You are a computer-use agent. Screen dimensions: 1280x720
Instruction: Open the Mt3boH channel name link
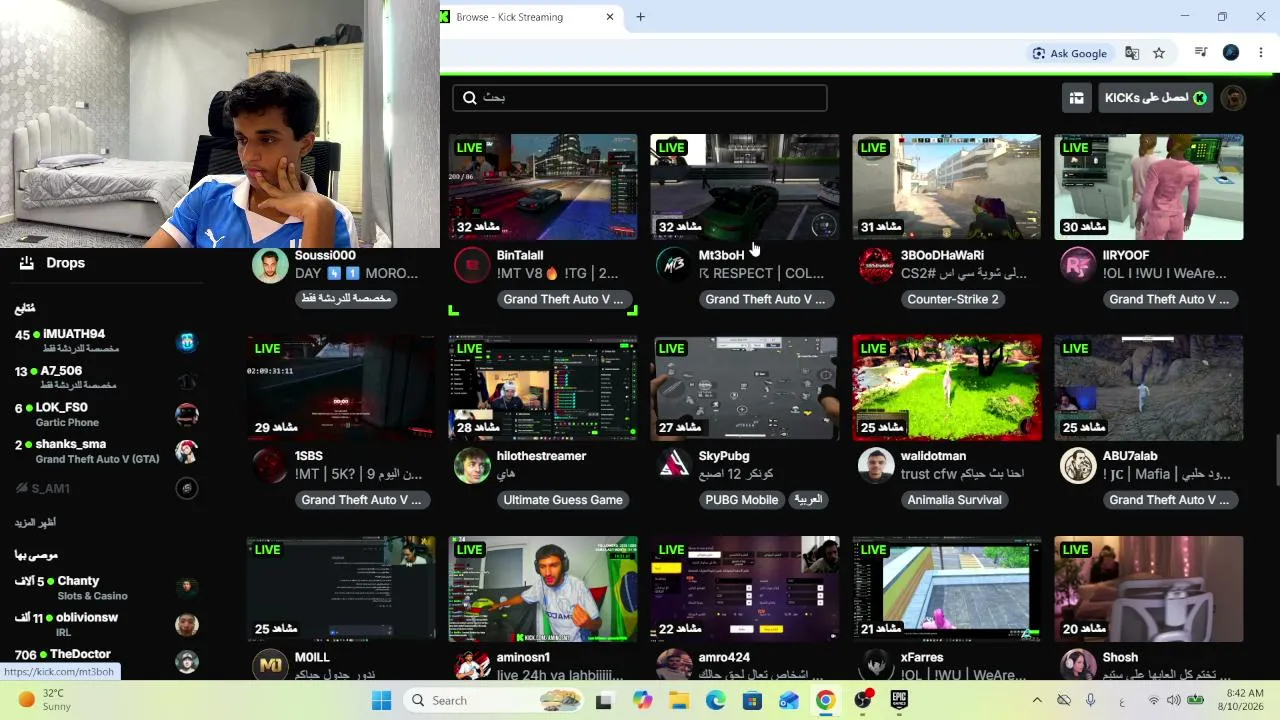point(722,256)
